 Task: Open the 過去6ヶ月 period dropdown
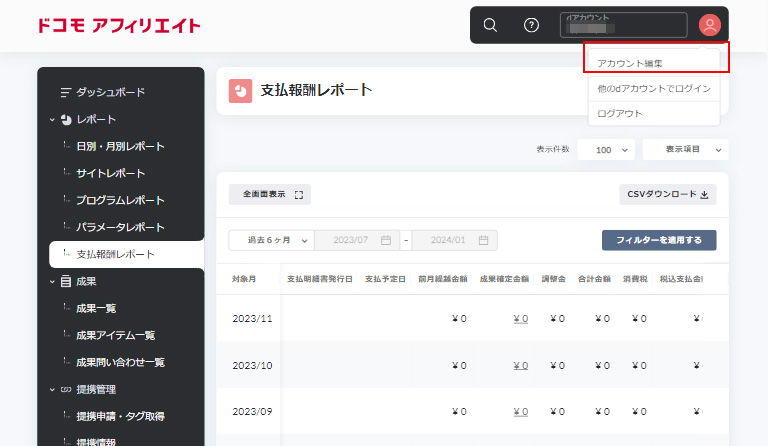tap(271, 240)
